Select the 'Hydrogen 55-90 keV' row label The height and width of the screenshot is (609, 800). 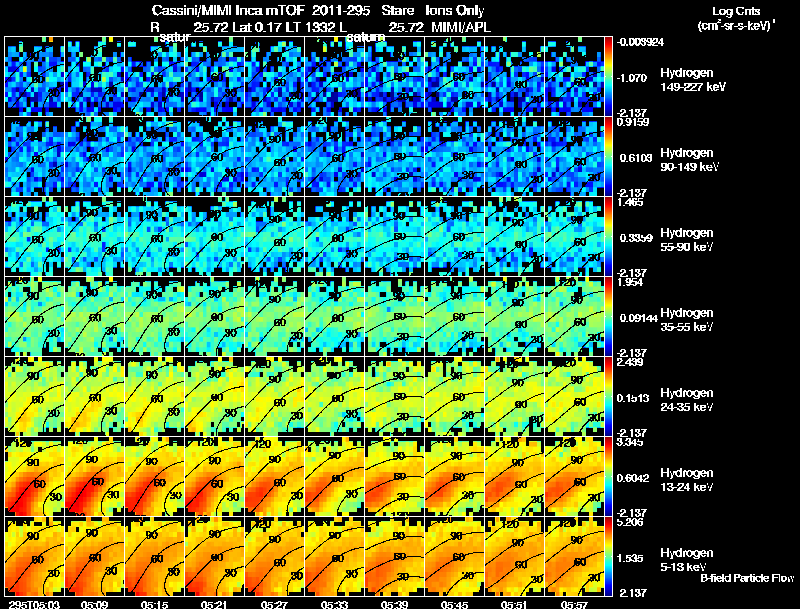(x=687, y=240)
